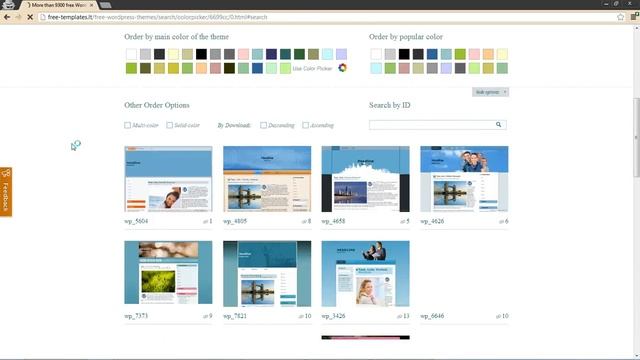
Task: Toggle the Multi-color checkbox
Action: pyautogui.click(x=127, y=125)
